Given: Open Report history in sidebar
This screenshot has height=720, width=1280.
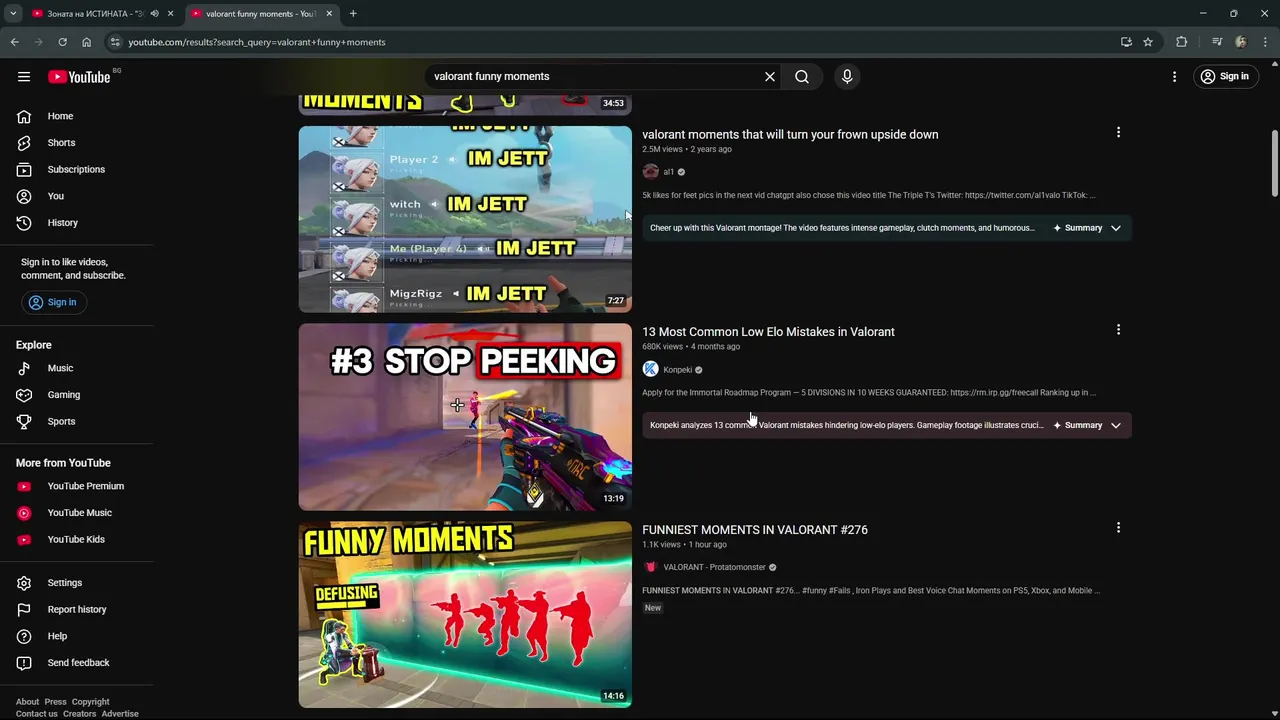Looking at the screenshot, I should 77,609.
